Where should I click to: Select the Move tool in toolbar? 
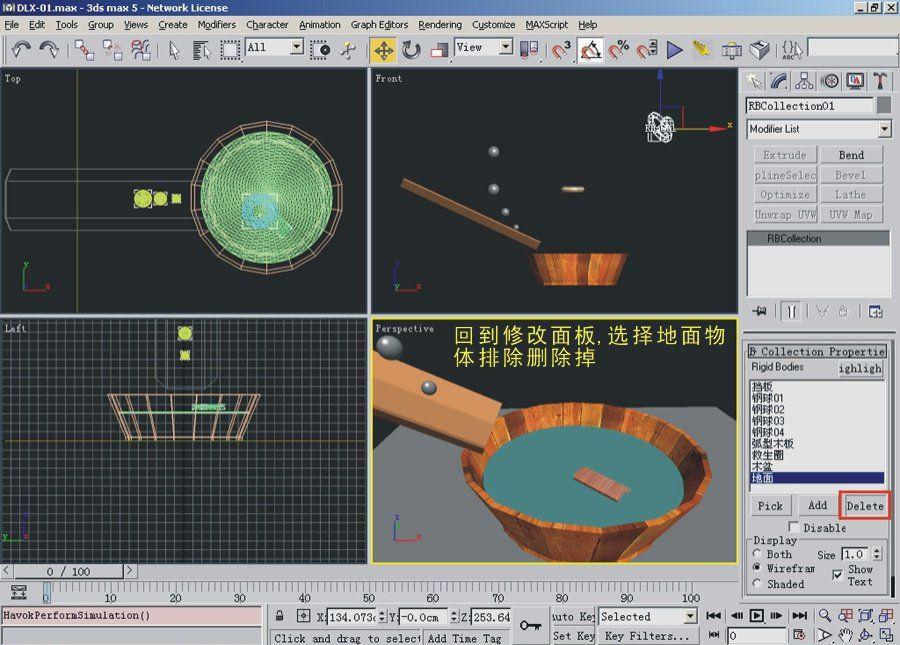384,49
